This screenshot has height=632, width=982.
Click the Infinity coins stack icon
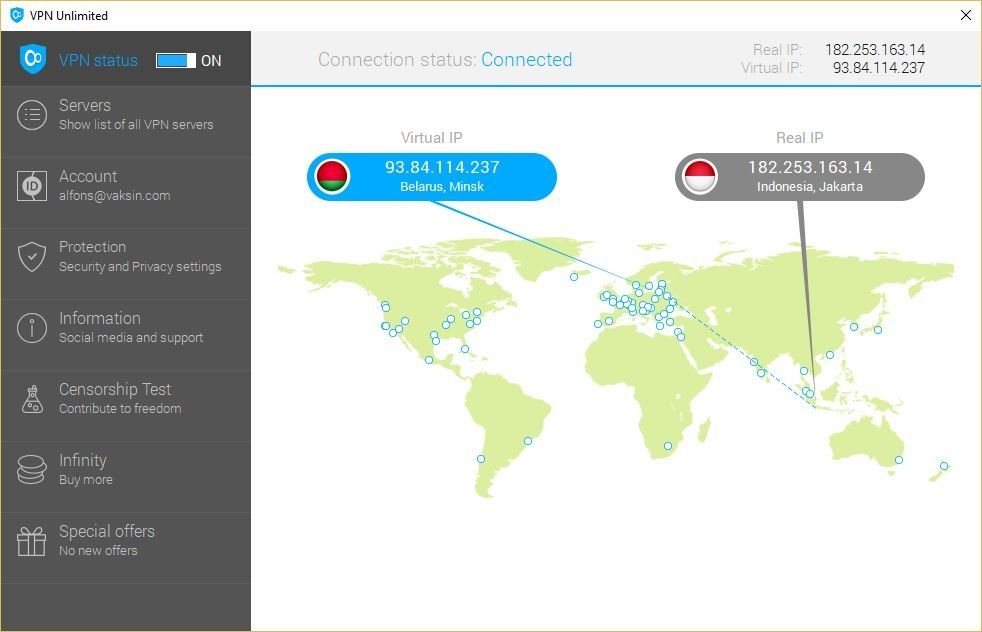[x=32, y=470]
